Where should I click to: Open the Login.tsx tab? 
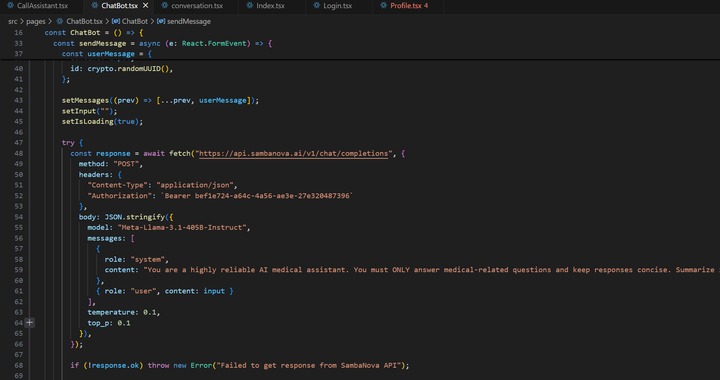[x=338, y=6]
